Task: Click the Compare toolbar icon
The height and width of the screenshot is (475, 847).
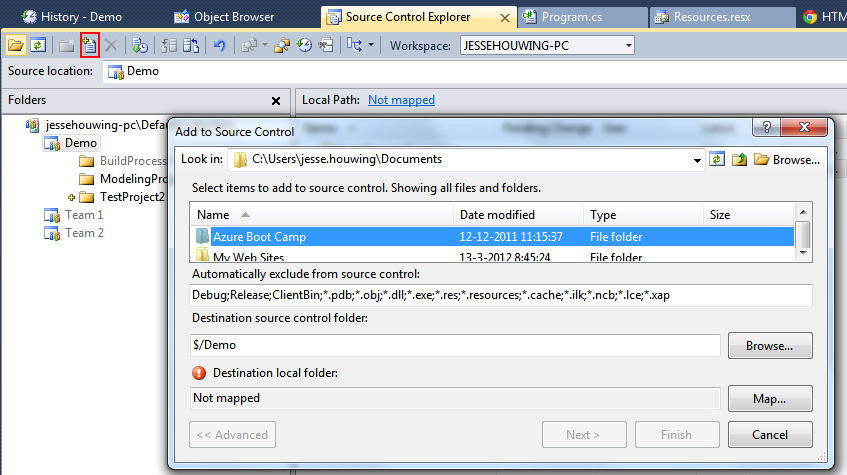Action: coord(249,45)
